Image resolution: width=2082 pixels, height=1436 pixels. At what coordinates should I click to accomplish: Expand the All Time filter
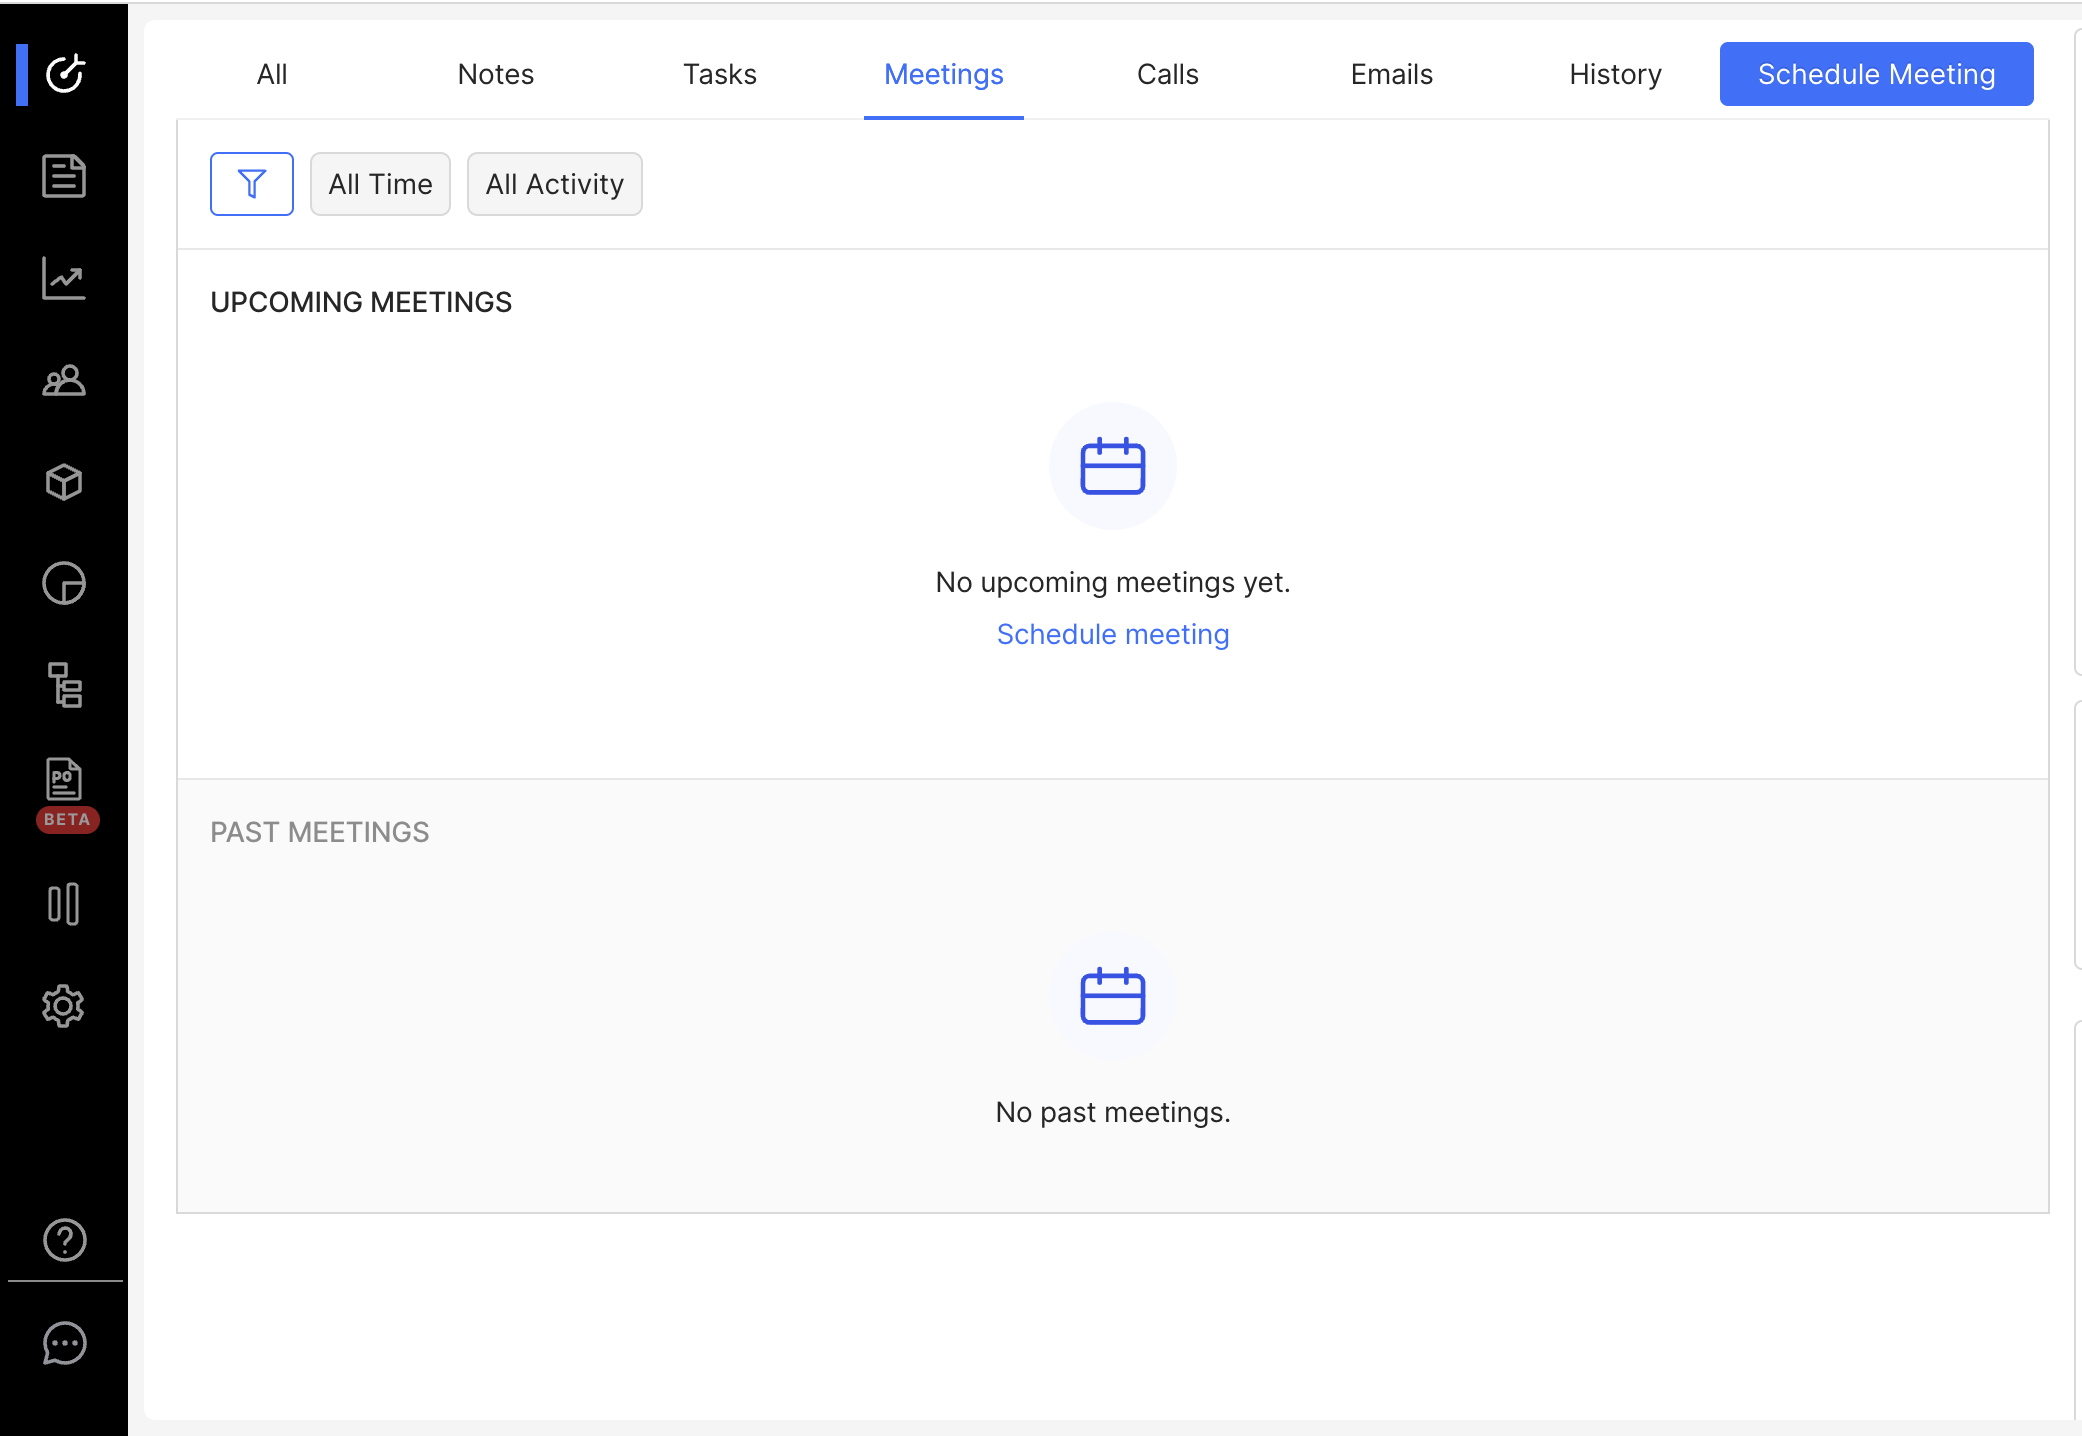[380, 184]
